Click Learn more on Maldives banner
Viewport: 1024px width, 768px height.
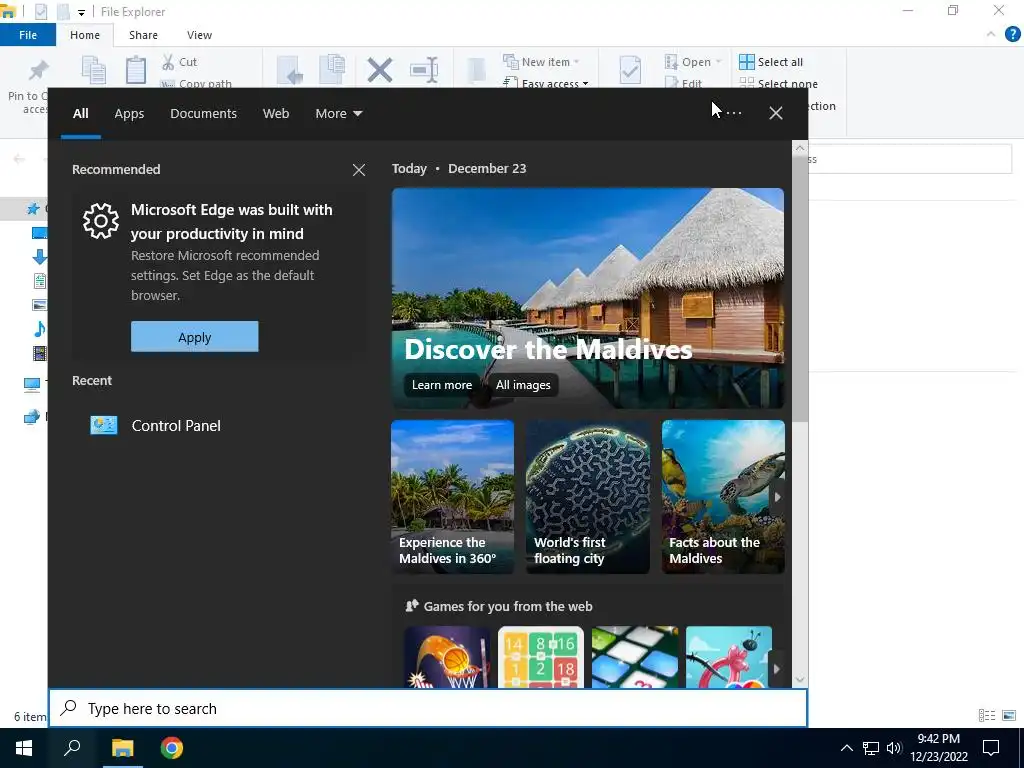(x=441, y=385)
